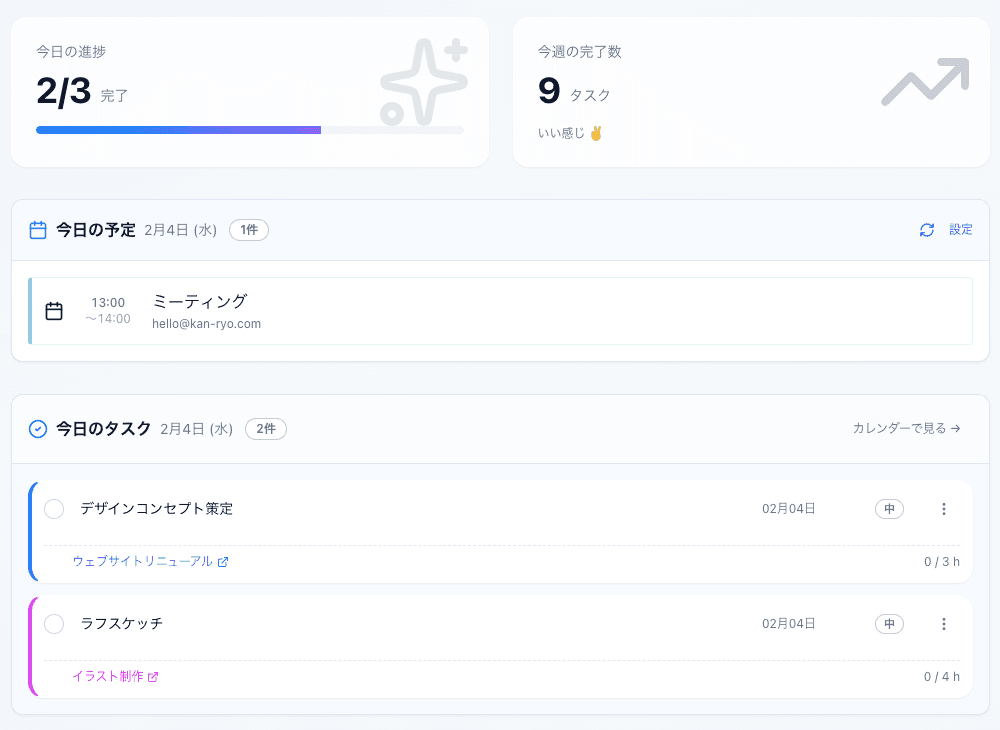Click the 中 priority badge on ラフスケッチ

coord(889,623)
